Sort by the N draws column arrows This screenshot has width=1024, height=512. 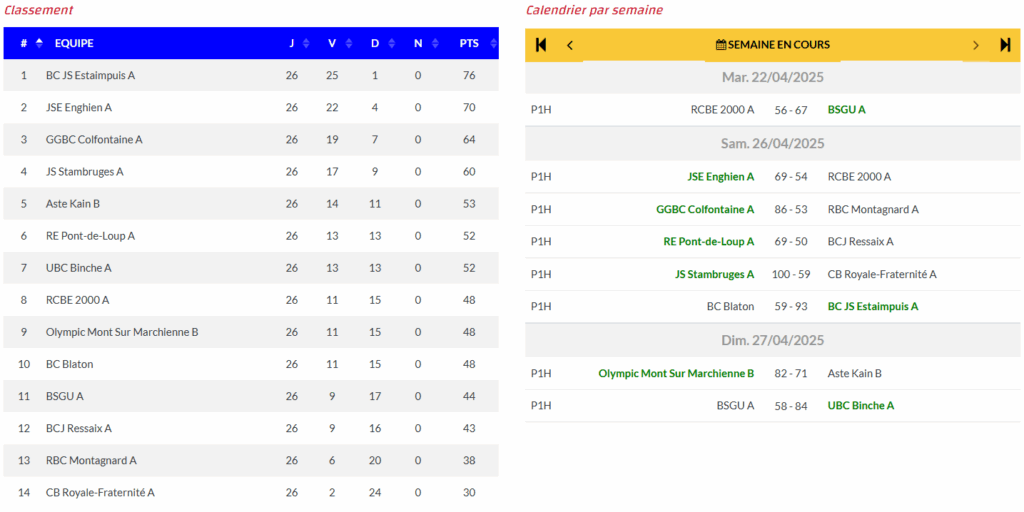(x=435, y=43)
